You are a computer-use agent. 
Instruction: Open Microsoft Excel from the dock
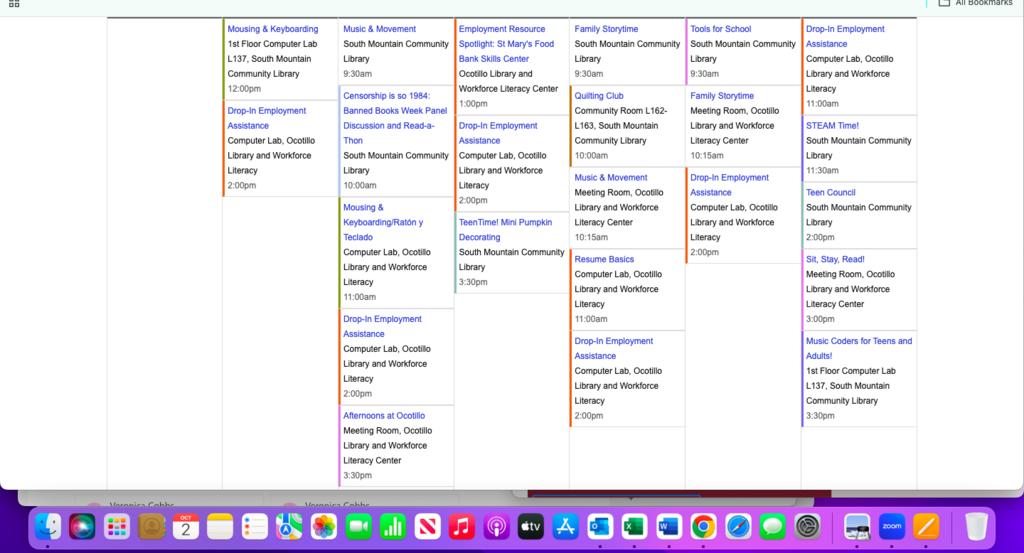(633, 526)
